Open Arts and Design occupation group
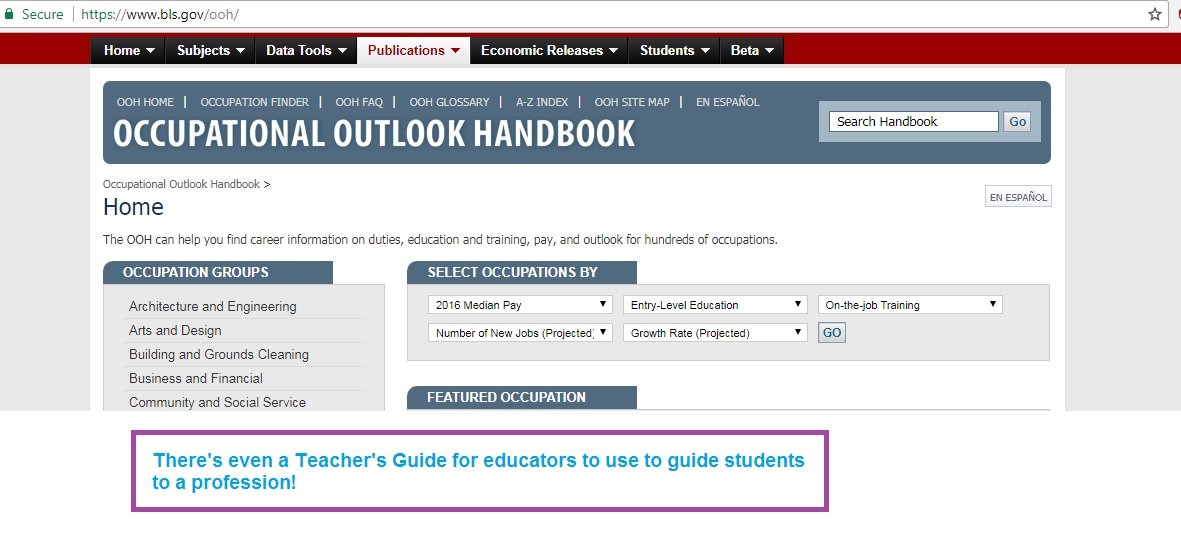 point(175,331)
